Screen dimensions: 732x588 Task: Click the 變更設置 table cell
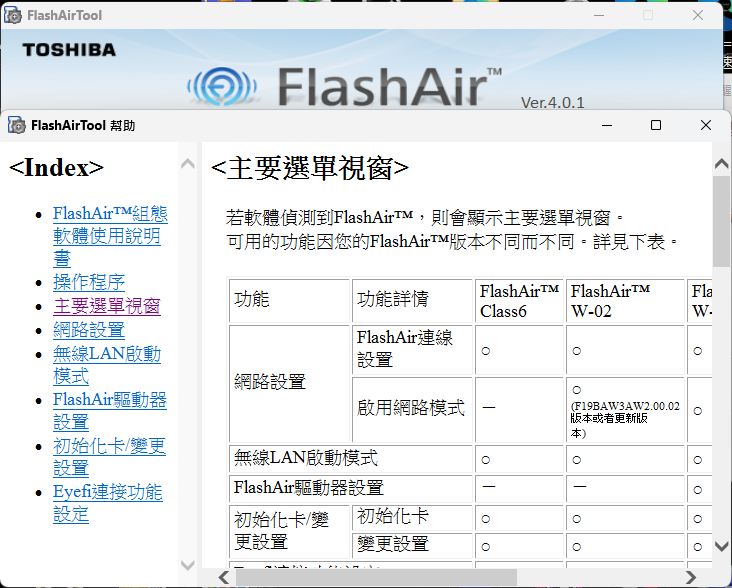tap(412, 545)
